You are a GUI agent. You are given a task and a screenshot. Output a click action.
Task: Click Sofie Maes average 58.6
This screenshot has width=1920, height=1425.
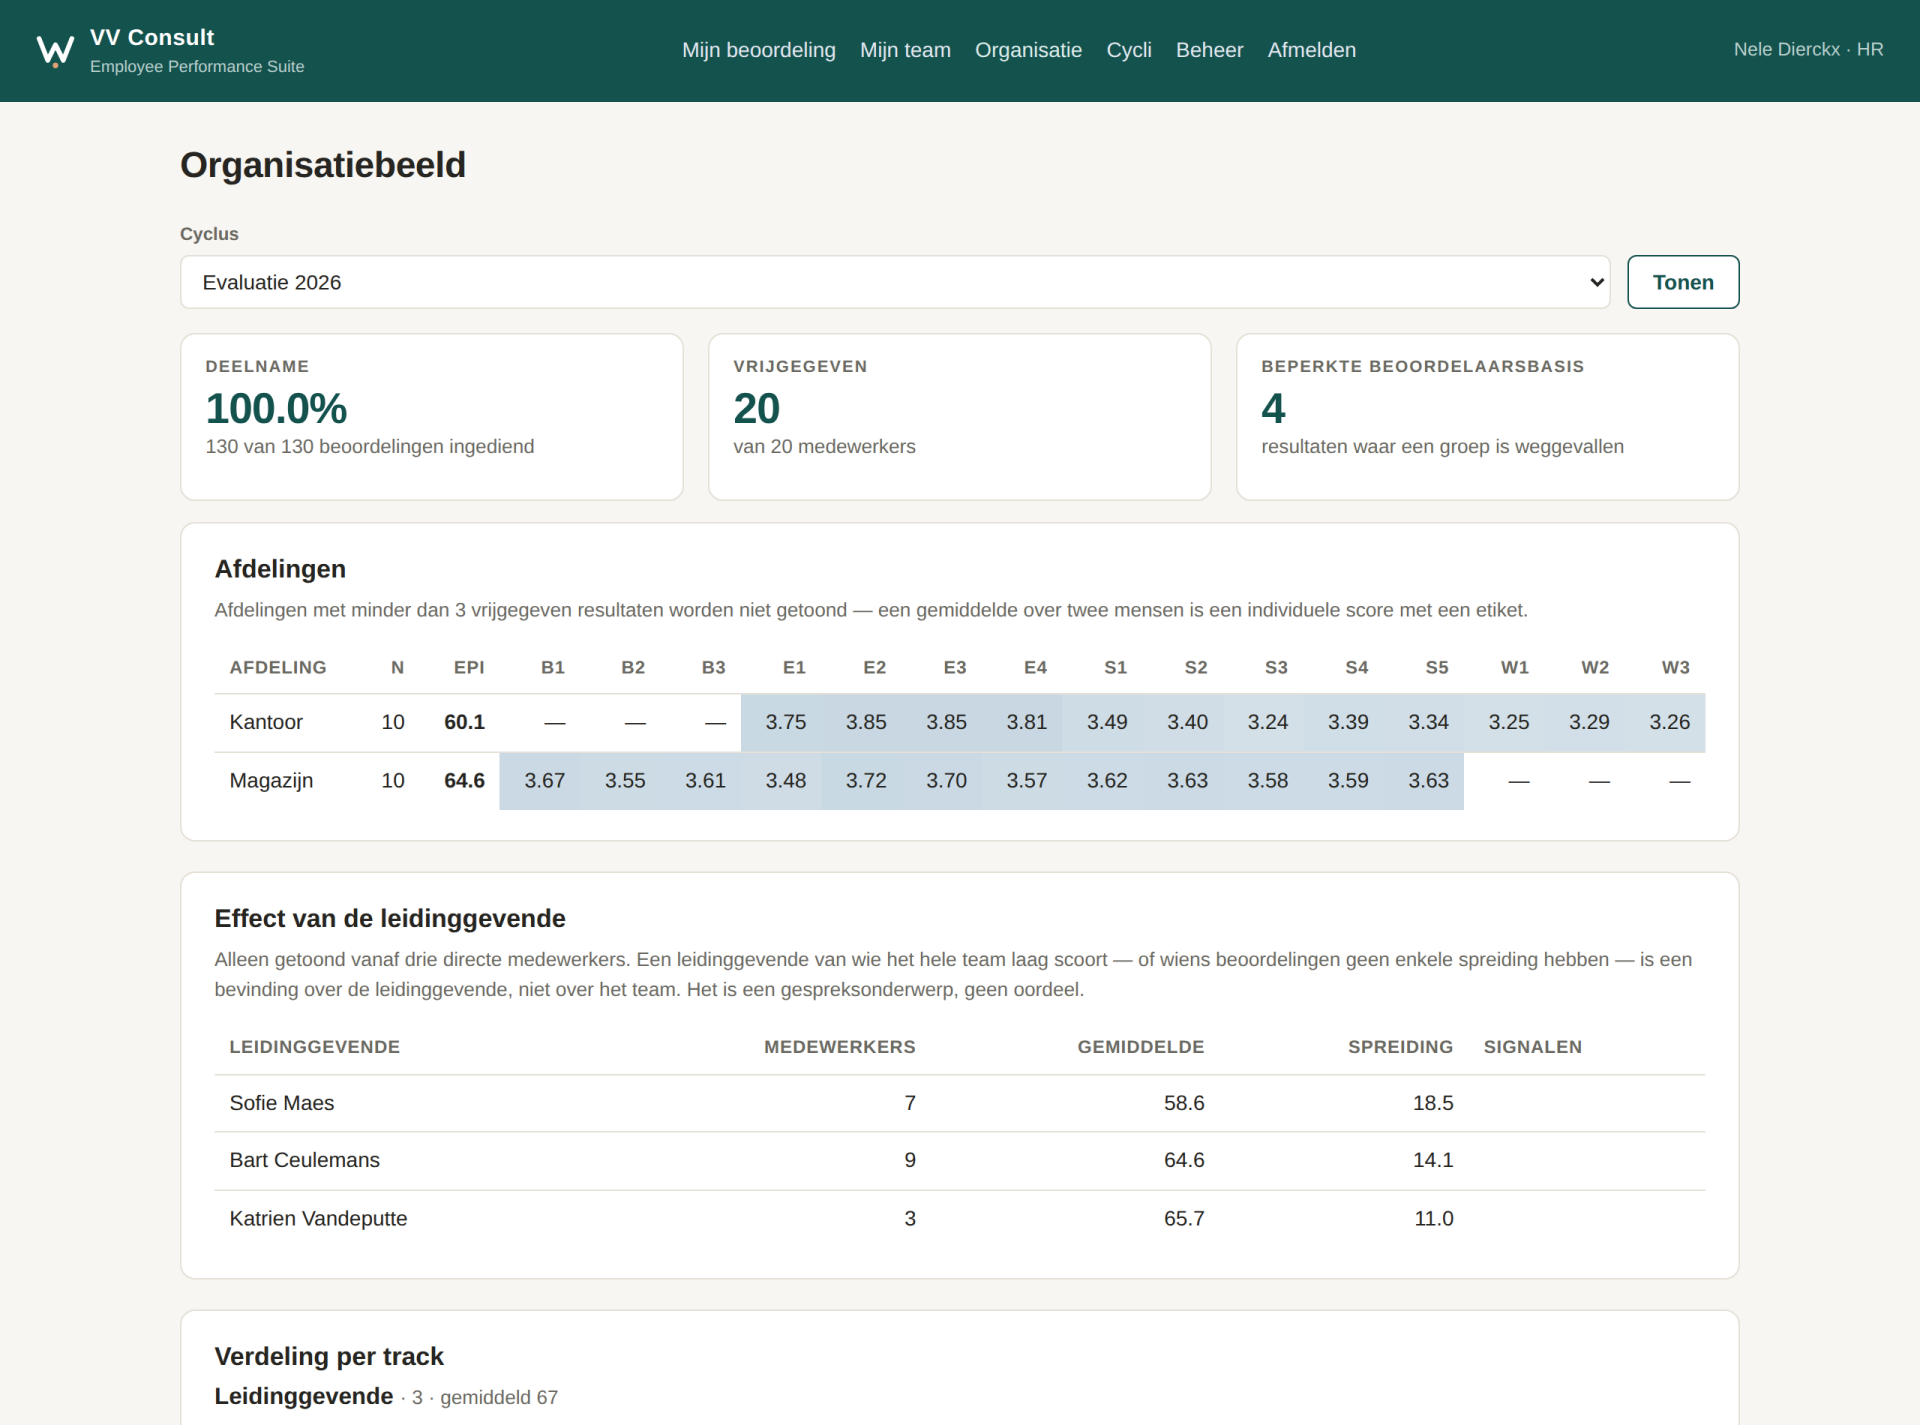pos(1184,1103)
